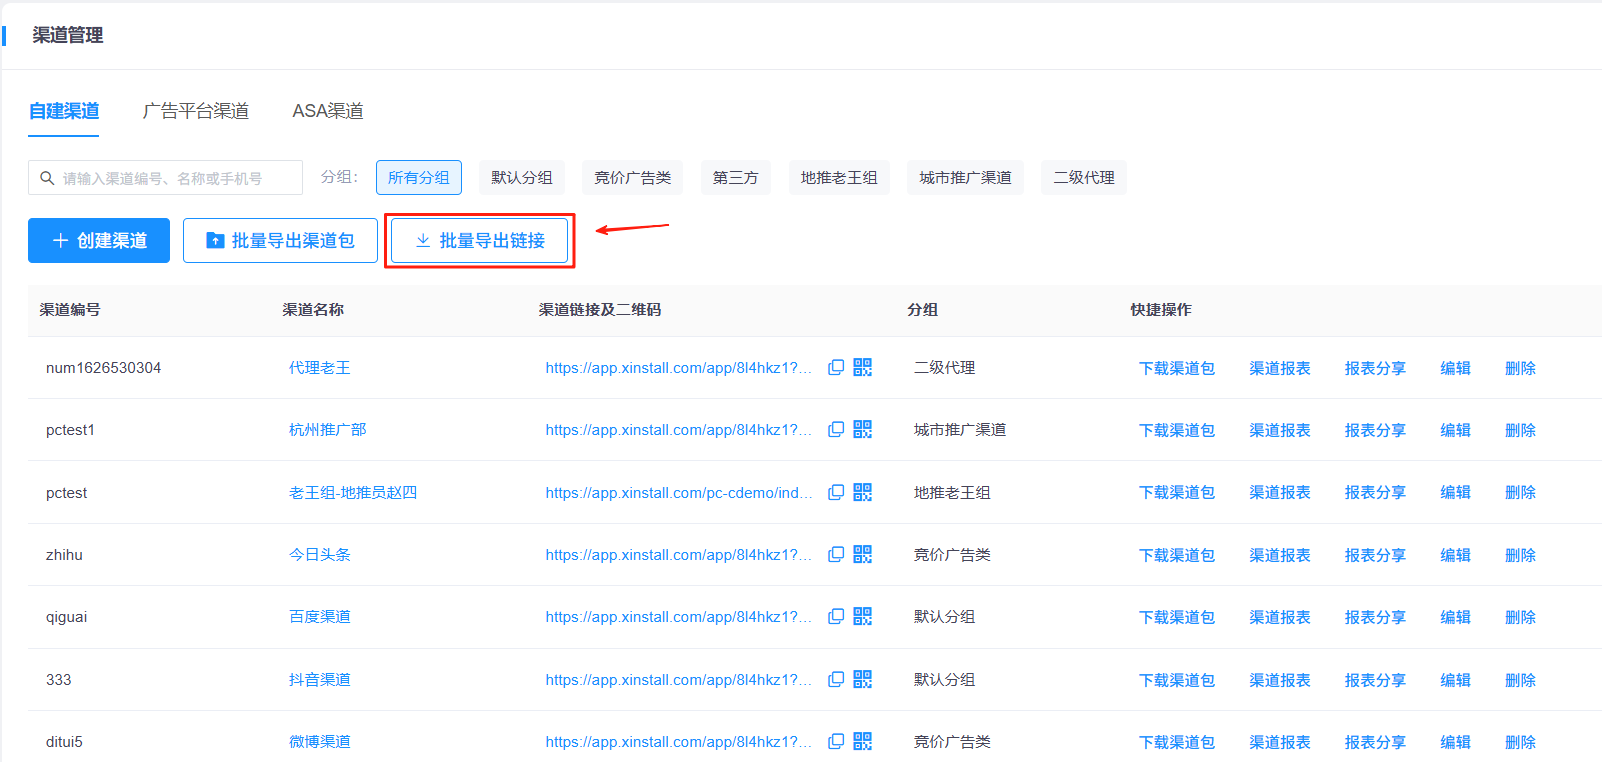Filter by 二级代理 group
This screenshot has height=762, width=1602.
[x=1084, y=177]
